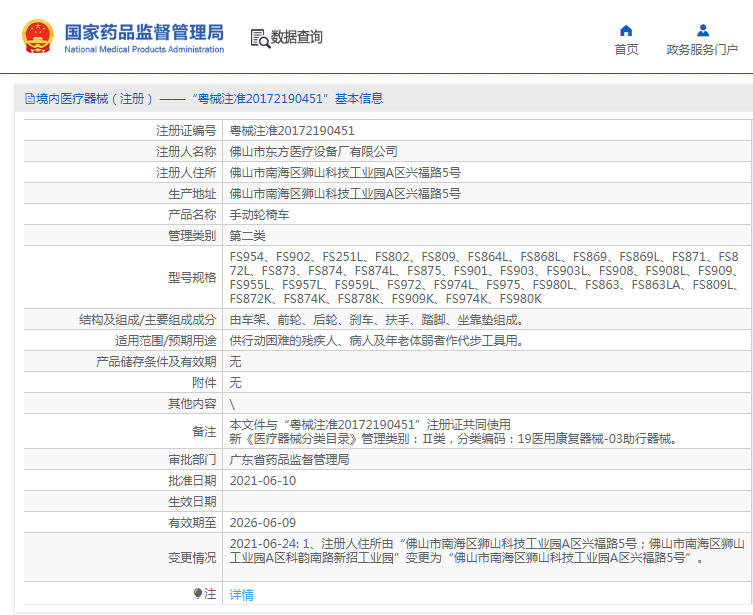
Task: Click 产品储存条件及有效期 label
Action: click(x=156, y=362)
